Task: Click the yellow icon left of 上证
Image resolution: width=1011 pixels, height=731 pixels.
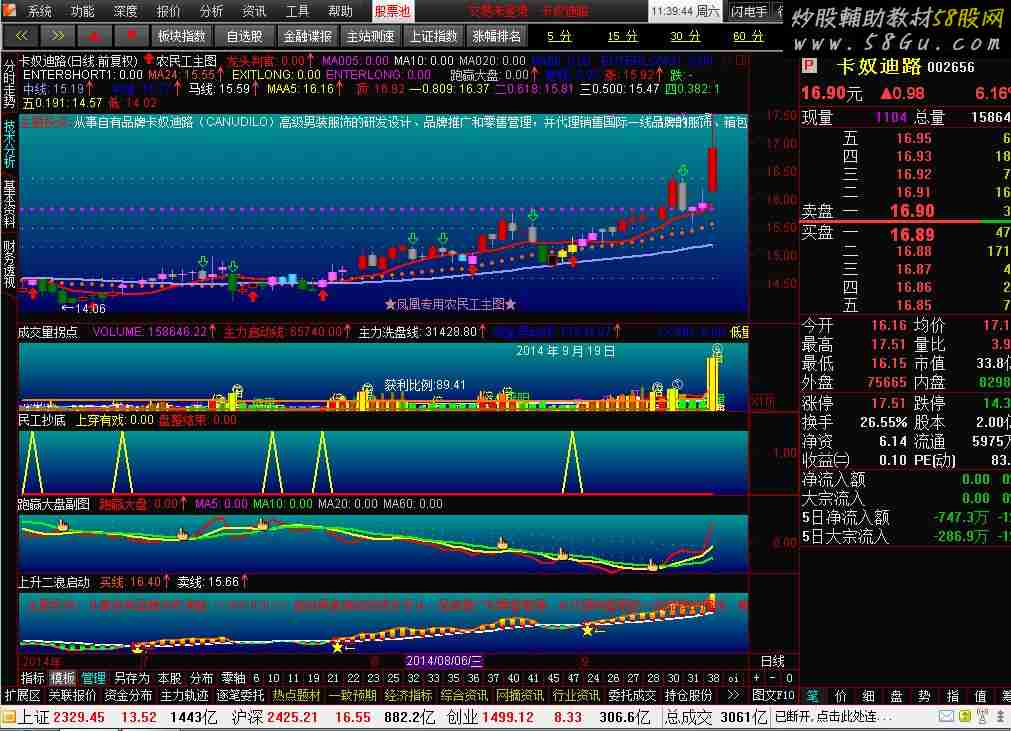Action: (x=8, y=717)
